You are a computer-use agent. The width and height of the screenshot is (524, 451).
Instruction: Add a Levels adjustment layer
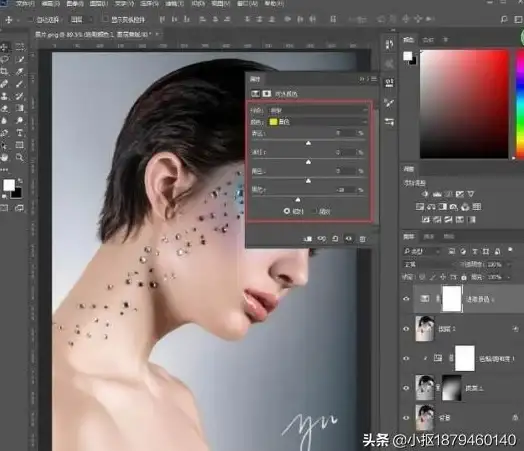pos(437,194)
